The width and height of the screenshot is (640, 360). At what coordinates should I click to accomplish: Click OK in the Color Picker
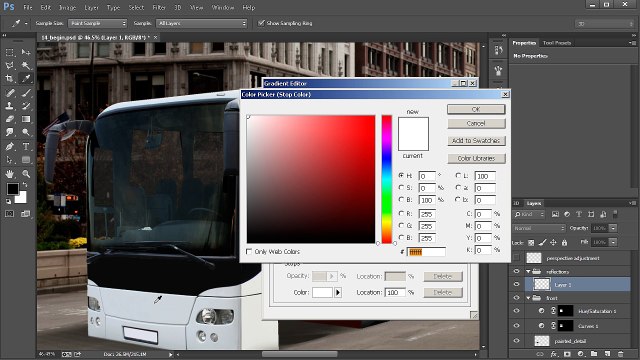click(x=476, y=109)
